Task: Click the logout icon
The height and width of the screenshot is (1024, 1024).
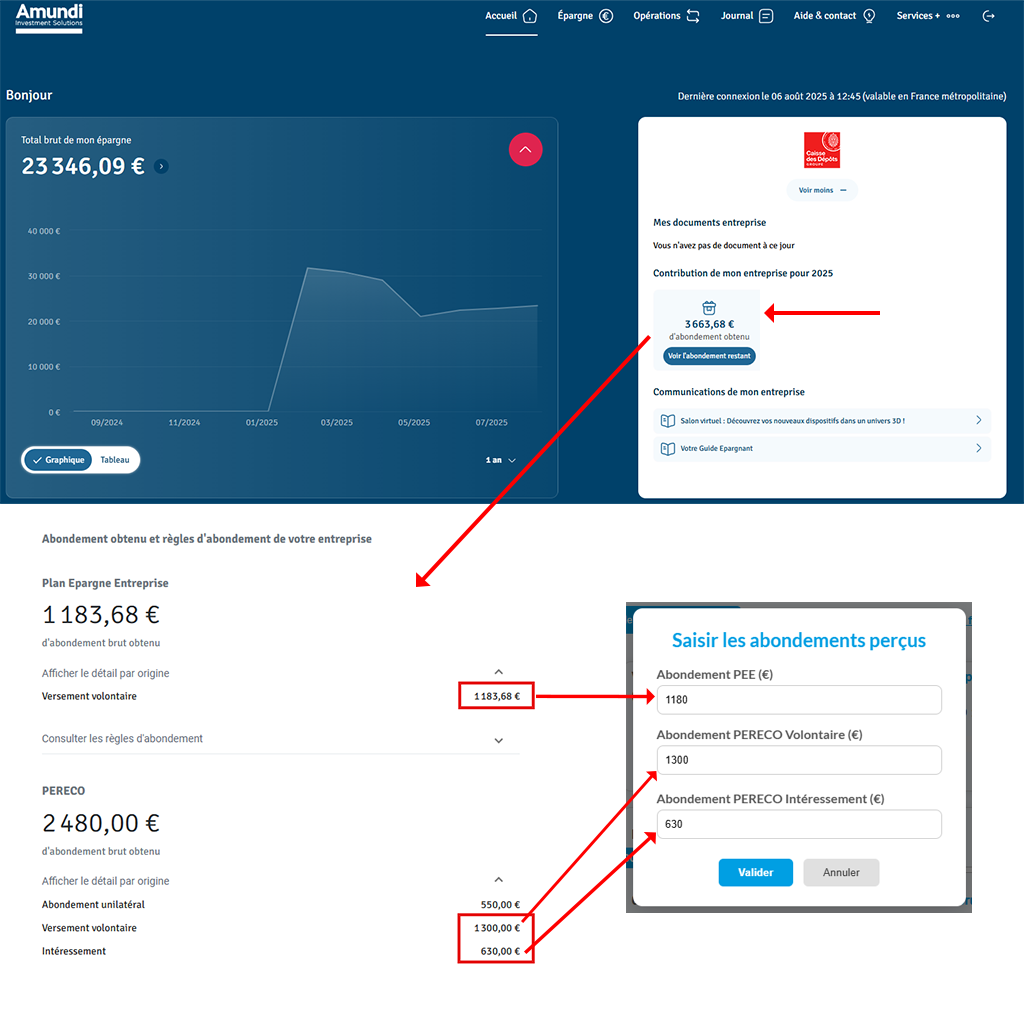Action: (989, 16)
